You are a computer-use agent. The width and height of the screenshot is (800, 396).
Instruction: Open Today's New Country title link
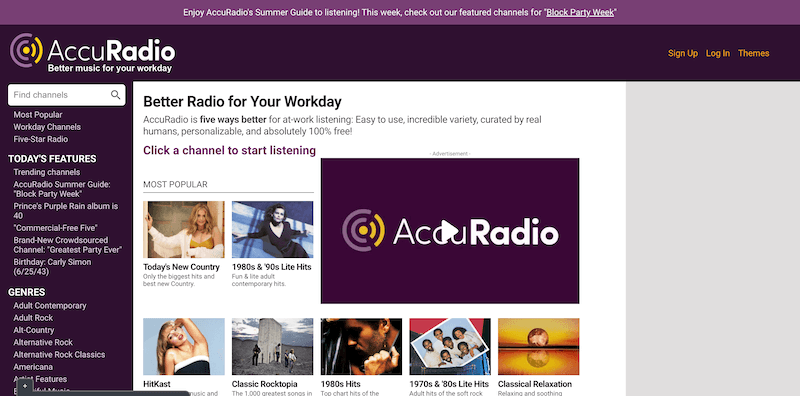coord(181,267)
